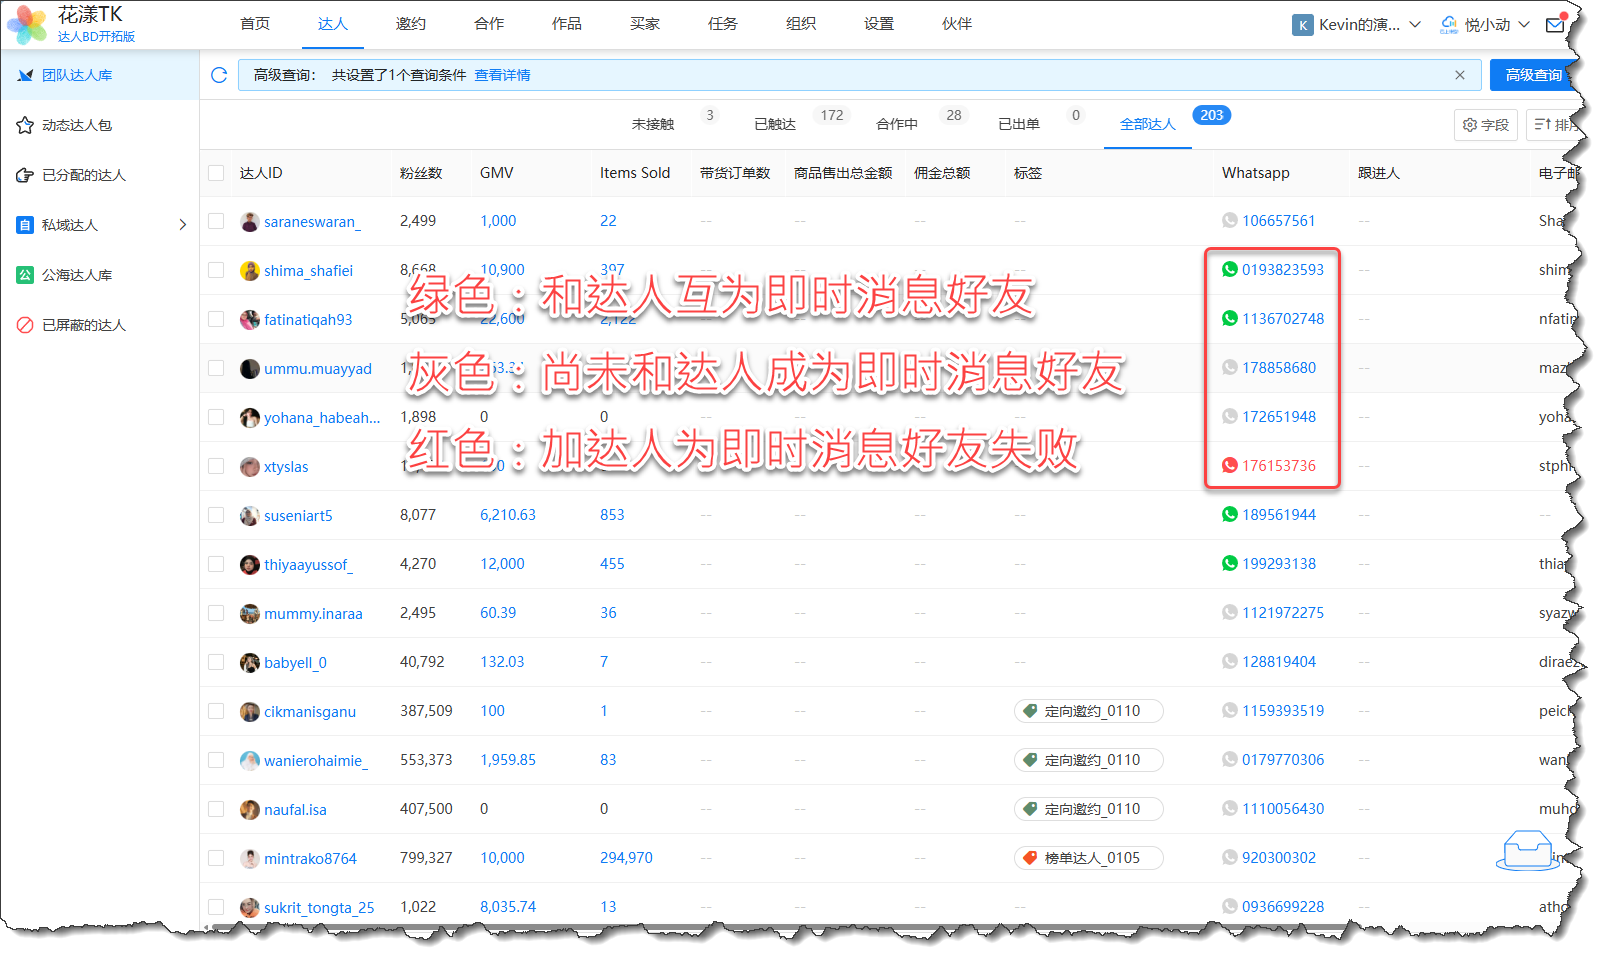
Task: Click the refresh icon beside advanced query bar
Action: 219,75
